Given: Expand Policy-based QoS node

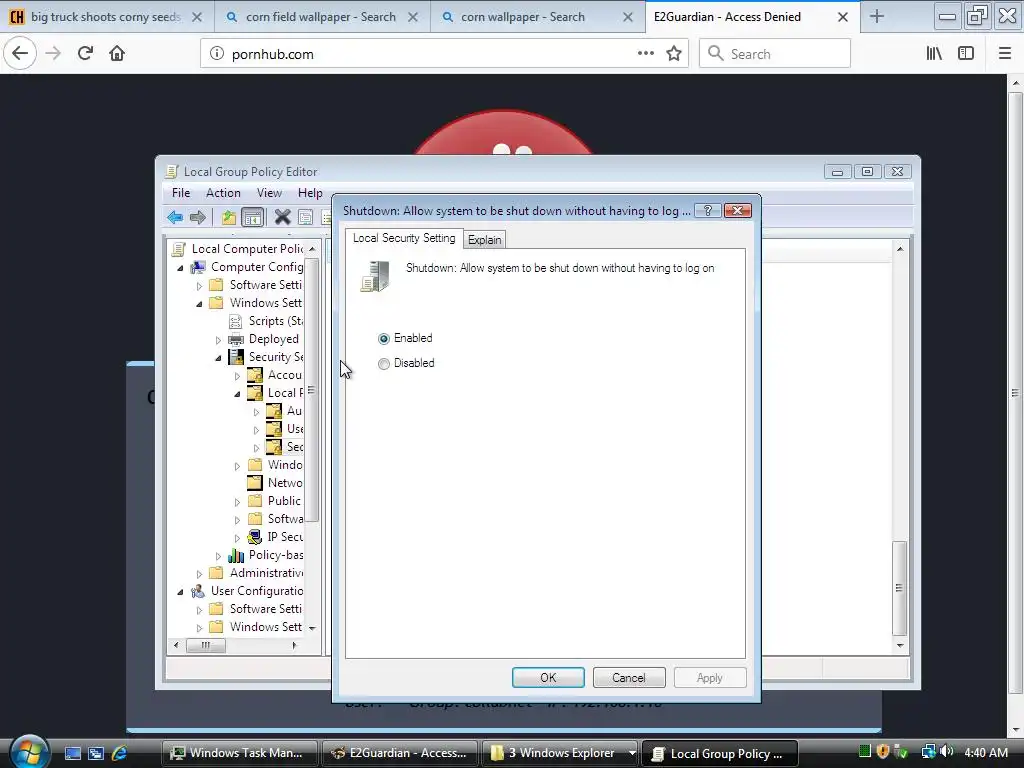Looking at the screenshot, I should 218,556.
